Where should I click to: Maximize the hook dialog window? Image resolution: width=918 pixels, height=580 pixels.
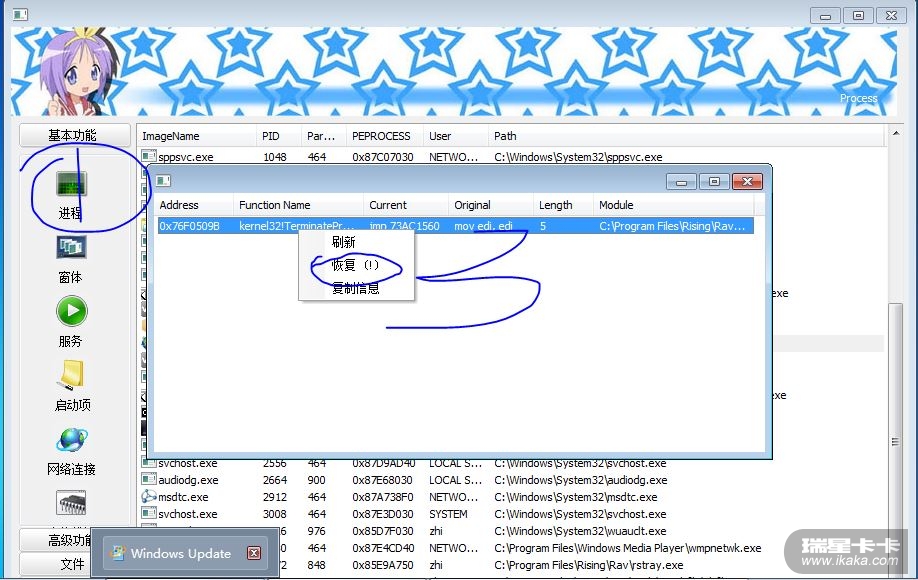[714, 182]
